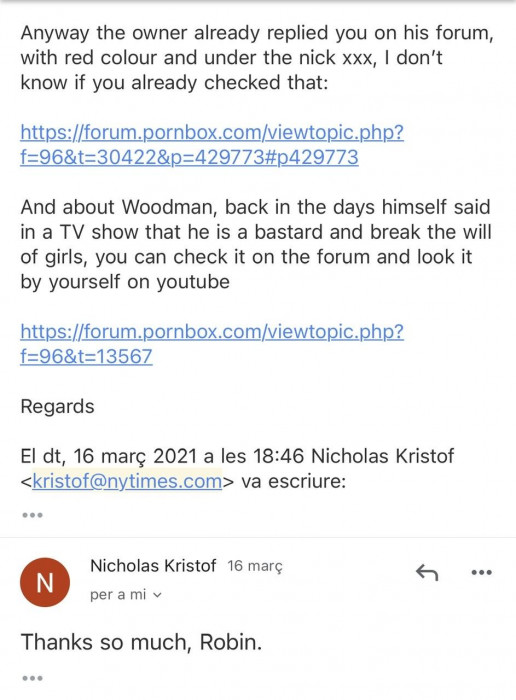Open the three-dot more options menu
Screen dimensions: 516x700
(x=482, y=572)
